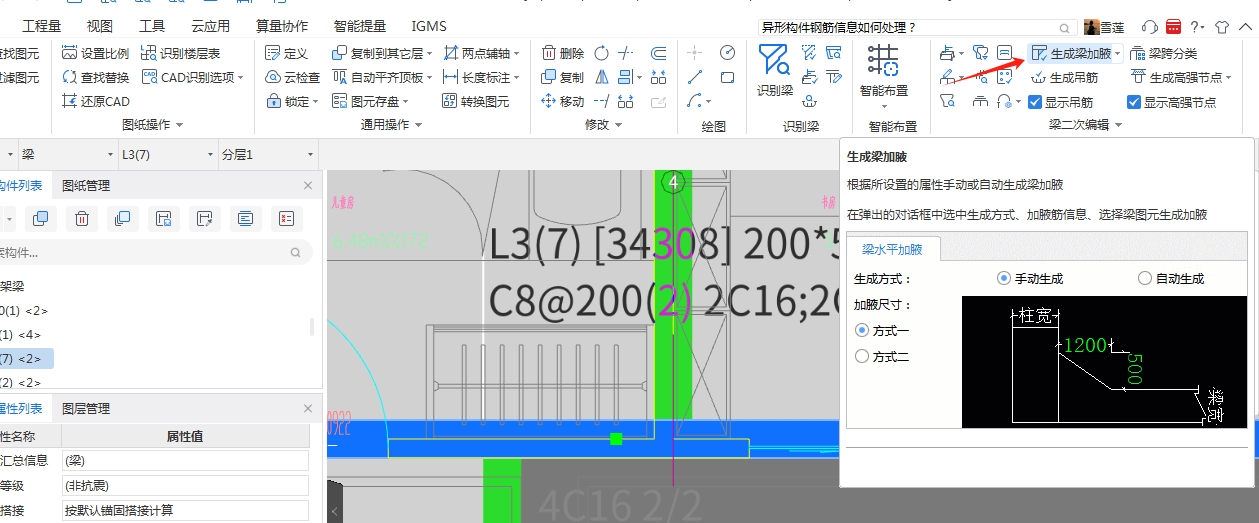1259x523 pixels.
Task: Expand the 长度标注 dropdown
Action: pos(518,77)
